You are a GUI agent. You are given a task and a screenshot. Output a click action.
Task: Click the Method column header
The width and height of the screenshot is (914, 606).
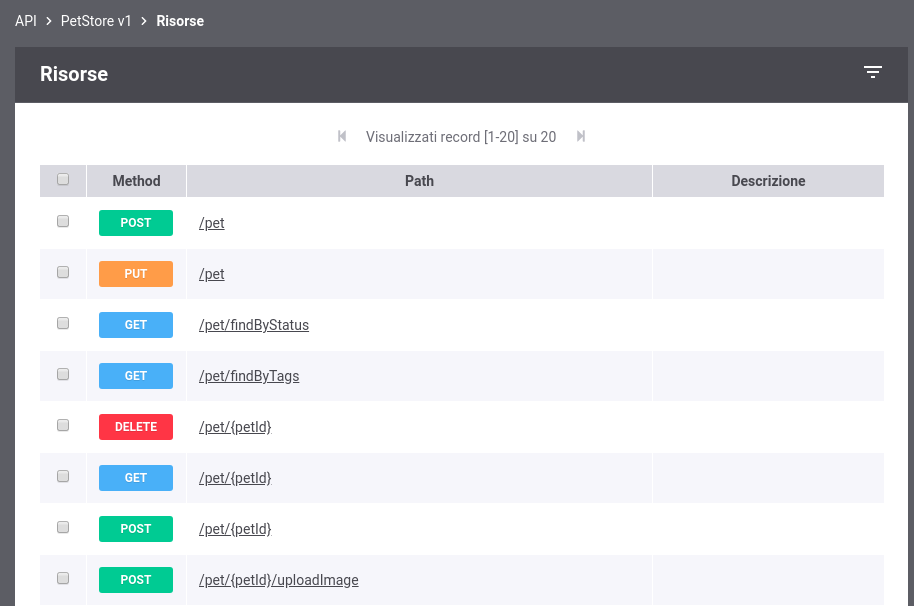(x=136, y=181)
